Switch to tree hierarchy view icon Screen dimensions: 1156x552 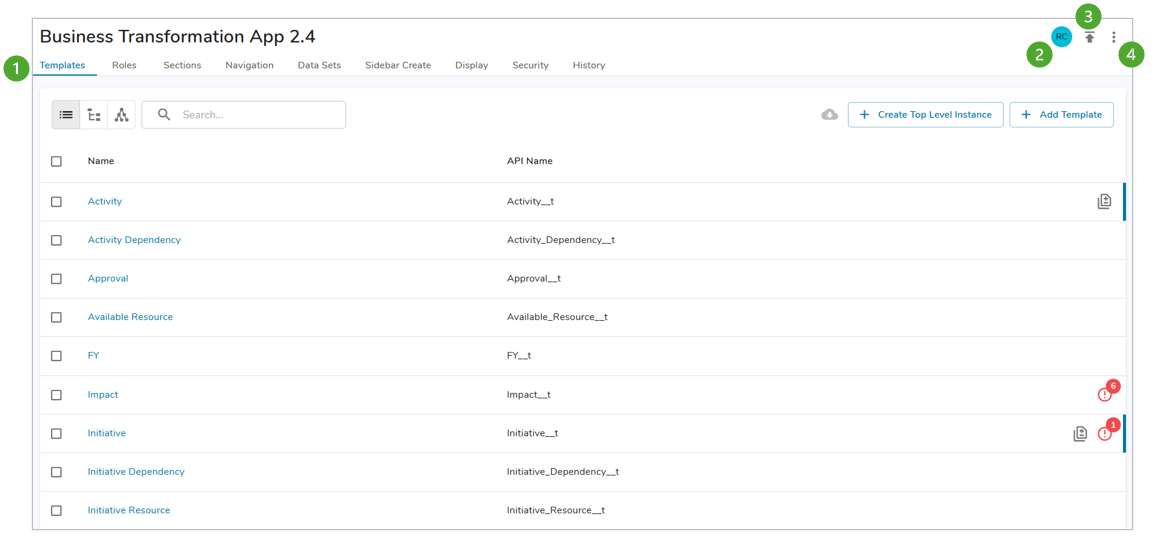click(x=94, y=115)
